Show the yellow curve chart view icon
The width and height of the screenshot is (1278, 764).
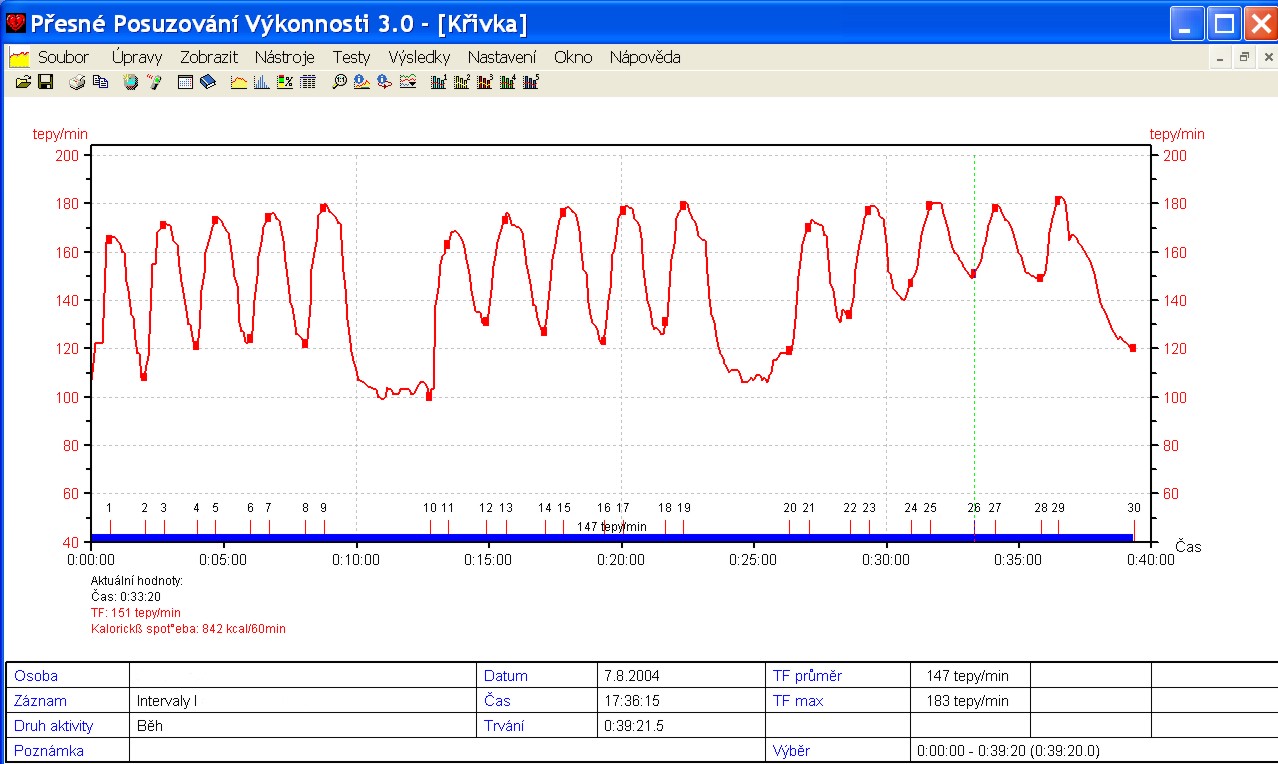click(x=239, y=82)
